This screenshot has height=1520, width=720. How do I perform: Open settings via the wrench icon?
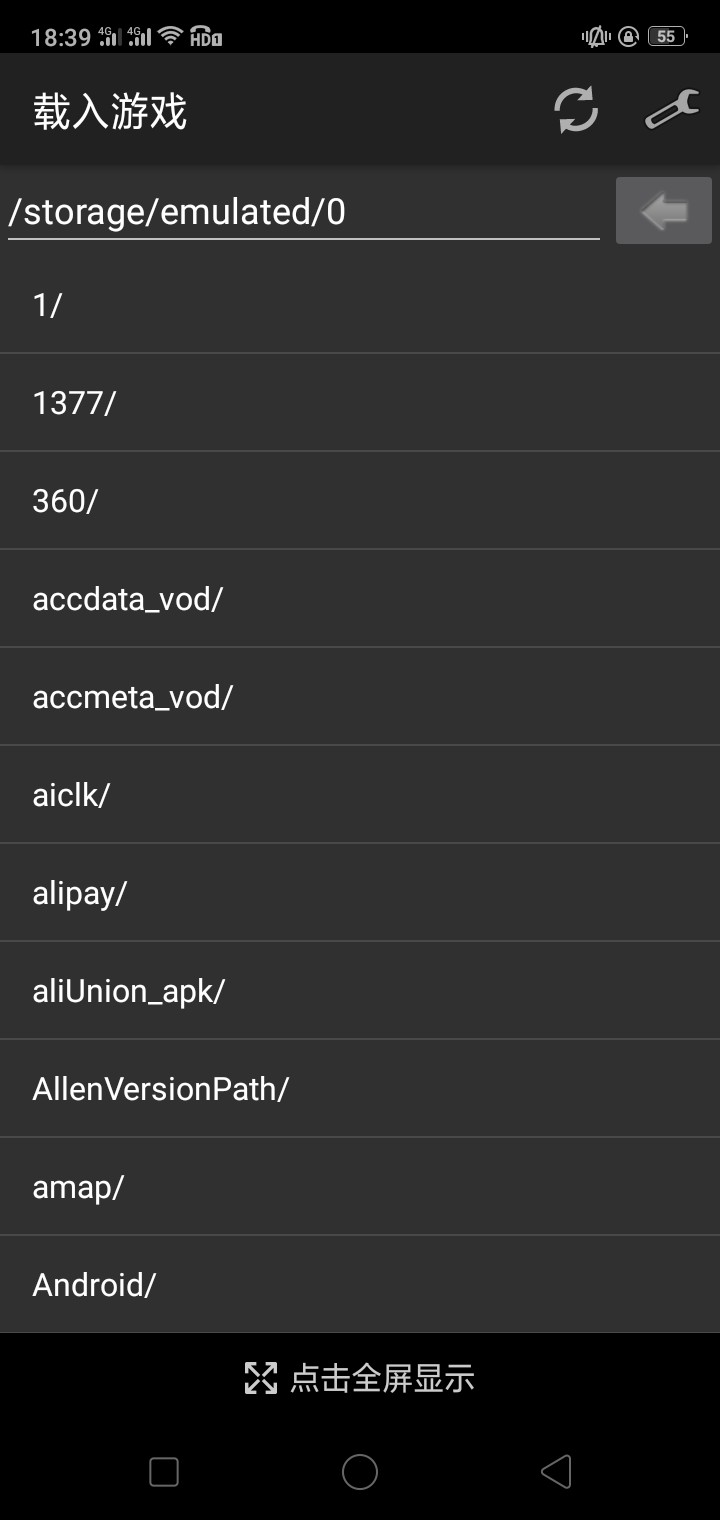pos(672,110)
